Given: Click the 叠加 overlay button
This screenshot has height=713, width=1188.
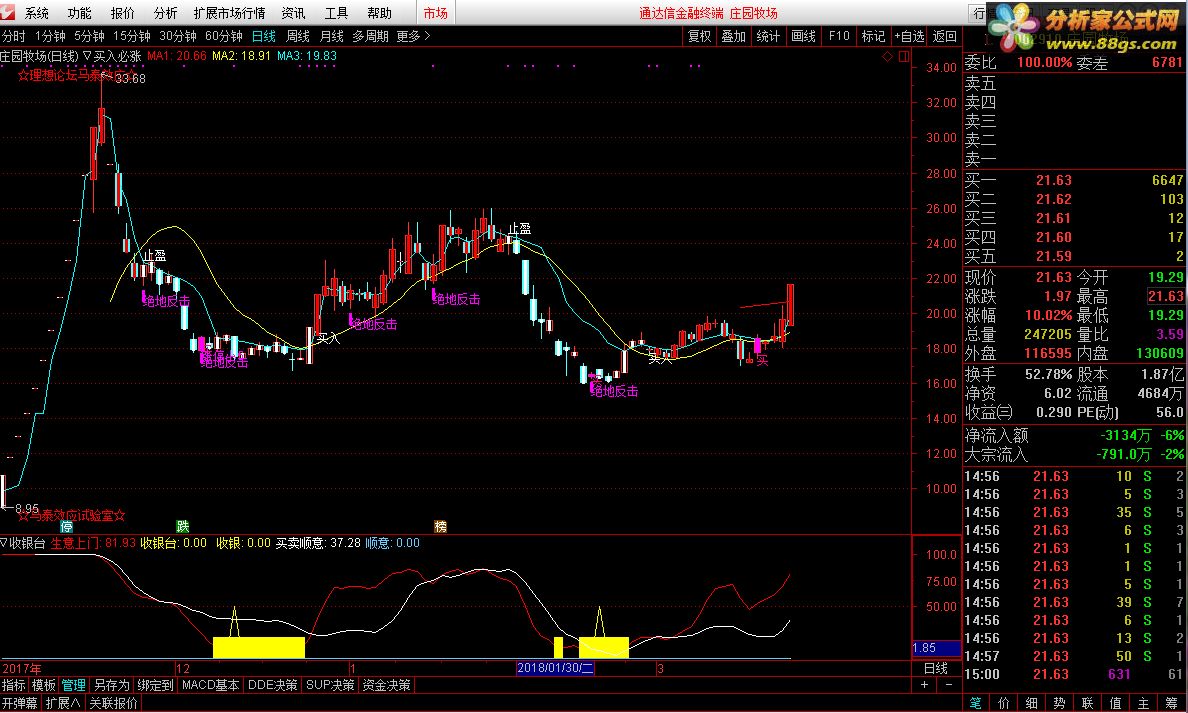Looking at the screenshot, I should click(x=733, y=36).
